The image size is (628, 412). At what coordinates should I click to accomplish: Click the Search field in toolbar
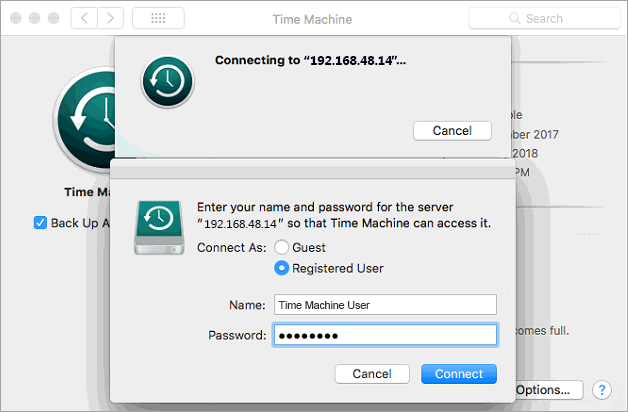[x=544, y=18]
